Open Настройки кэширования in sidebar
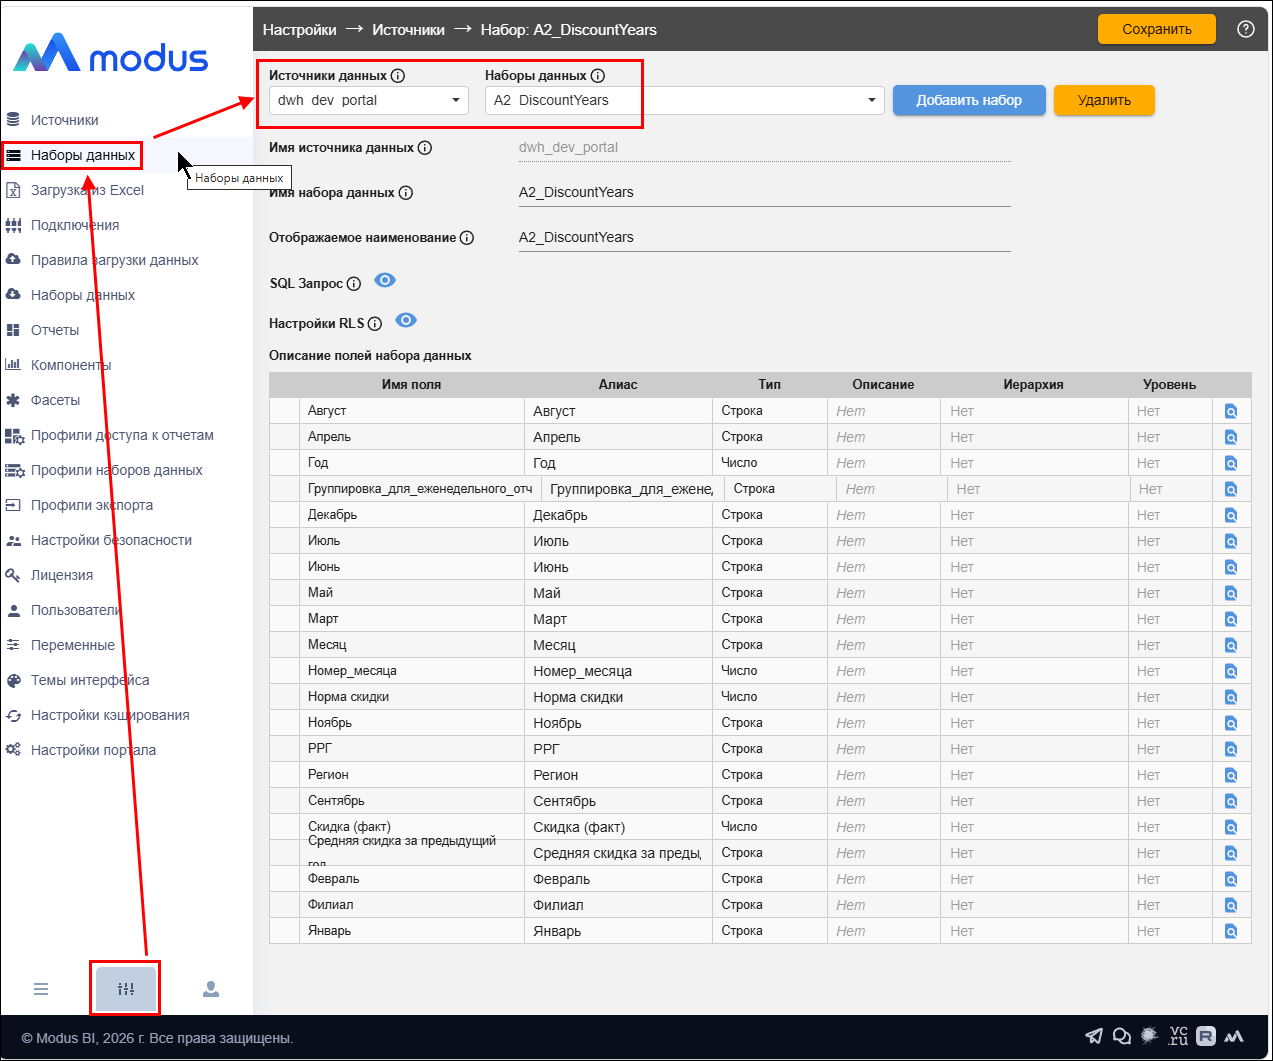Image resolution: width=1273 pixels, height=1061 pixels. (x=110, y=715)
